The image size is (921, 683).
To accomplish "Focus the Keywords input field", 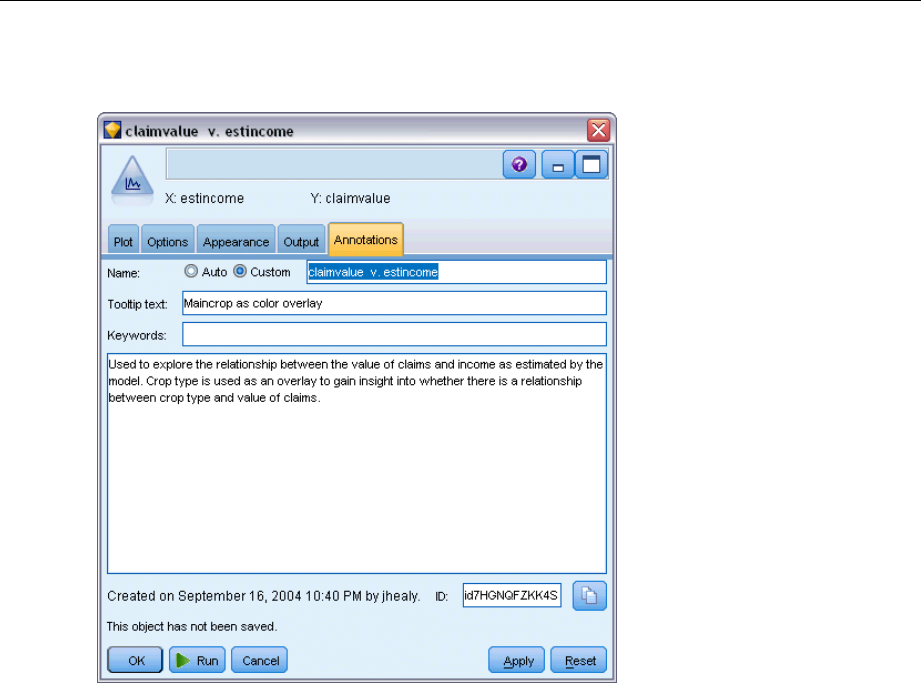I will pyautogui.click(x=394, y=334).
